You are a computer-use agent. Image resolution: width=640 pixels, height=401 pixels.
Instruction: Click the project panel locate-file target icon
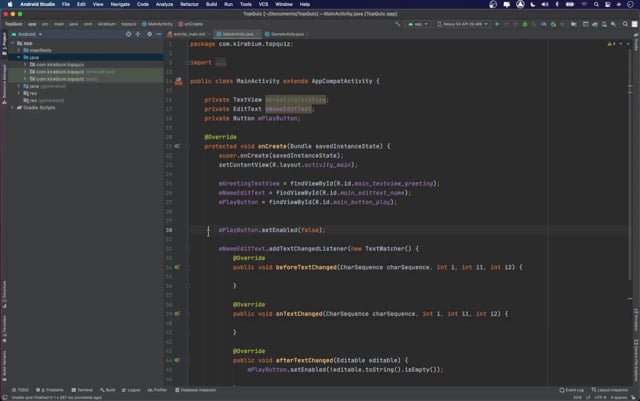pos(129,34)
